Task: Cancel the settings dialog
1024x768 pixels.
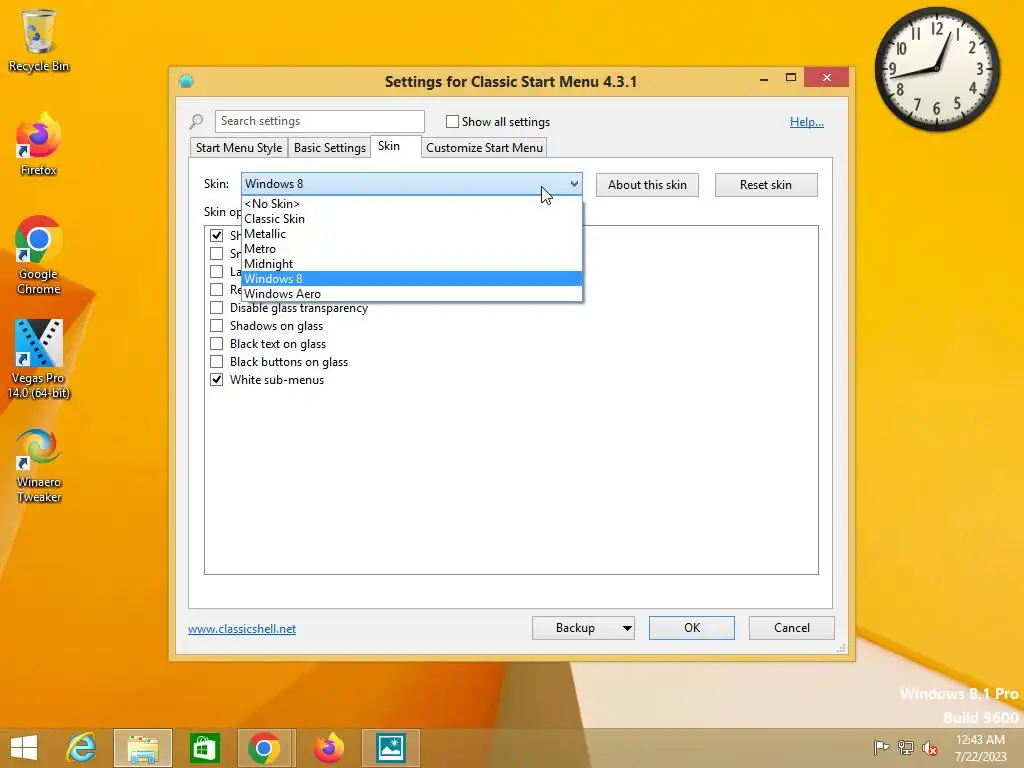Action: 792,628
